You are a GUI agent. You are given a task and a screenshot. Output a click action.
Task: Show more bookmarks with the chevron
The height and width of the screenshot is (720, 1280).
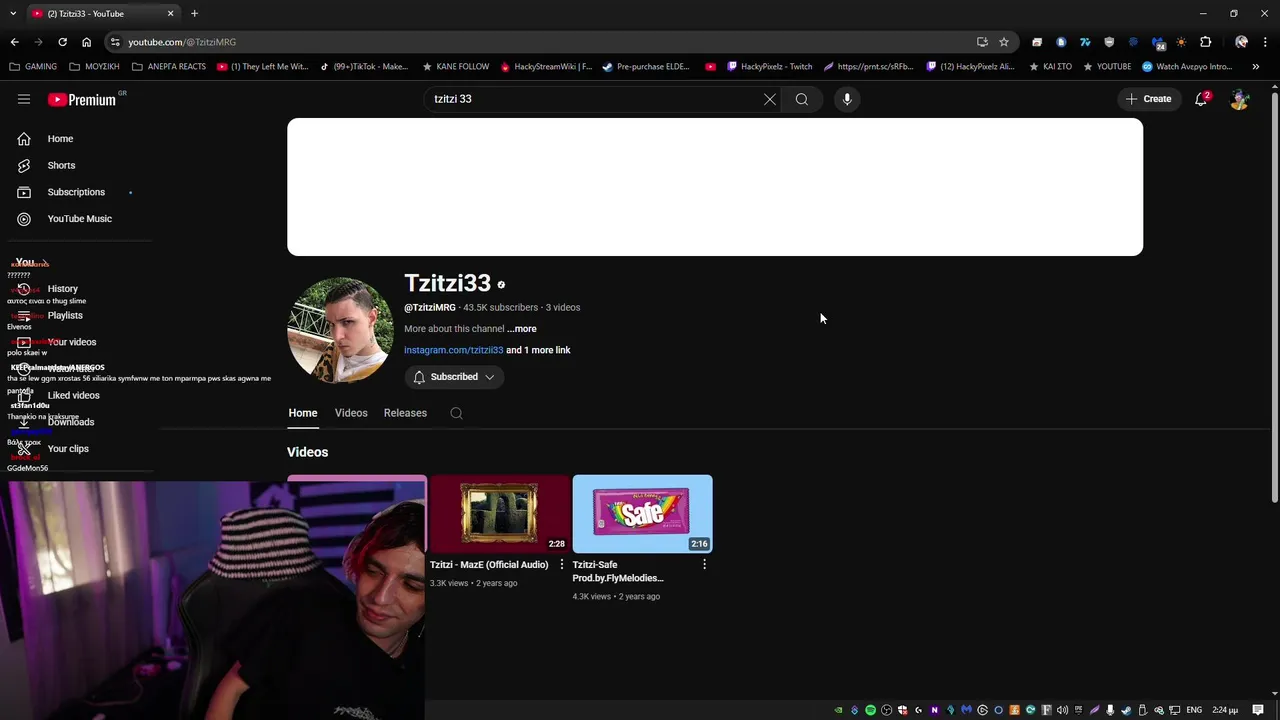click(1255, 67)
